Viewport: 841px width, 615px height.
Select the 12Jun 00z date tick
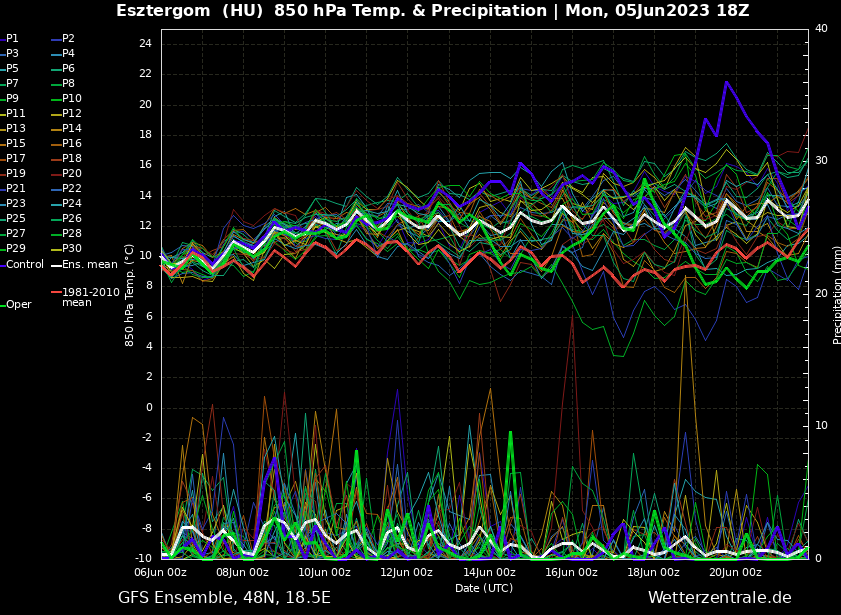tap(407, 573)
